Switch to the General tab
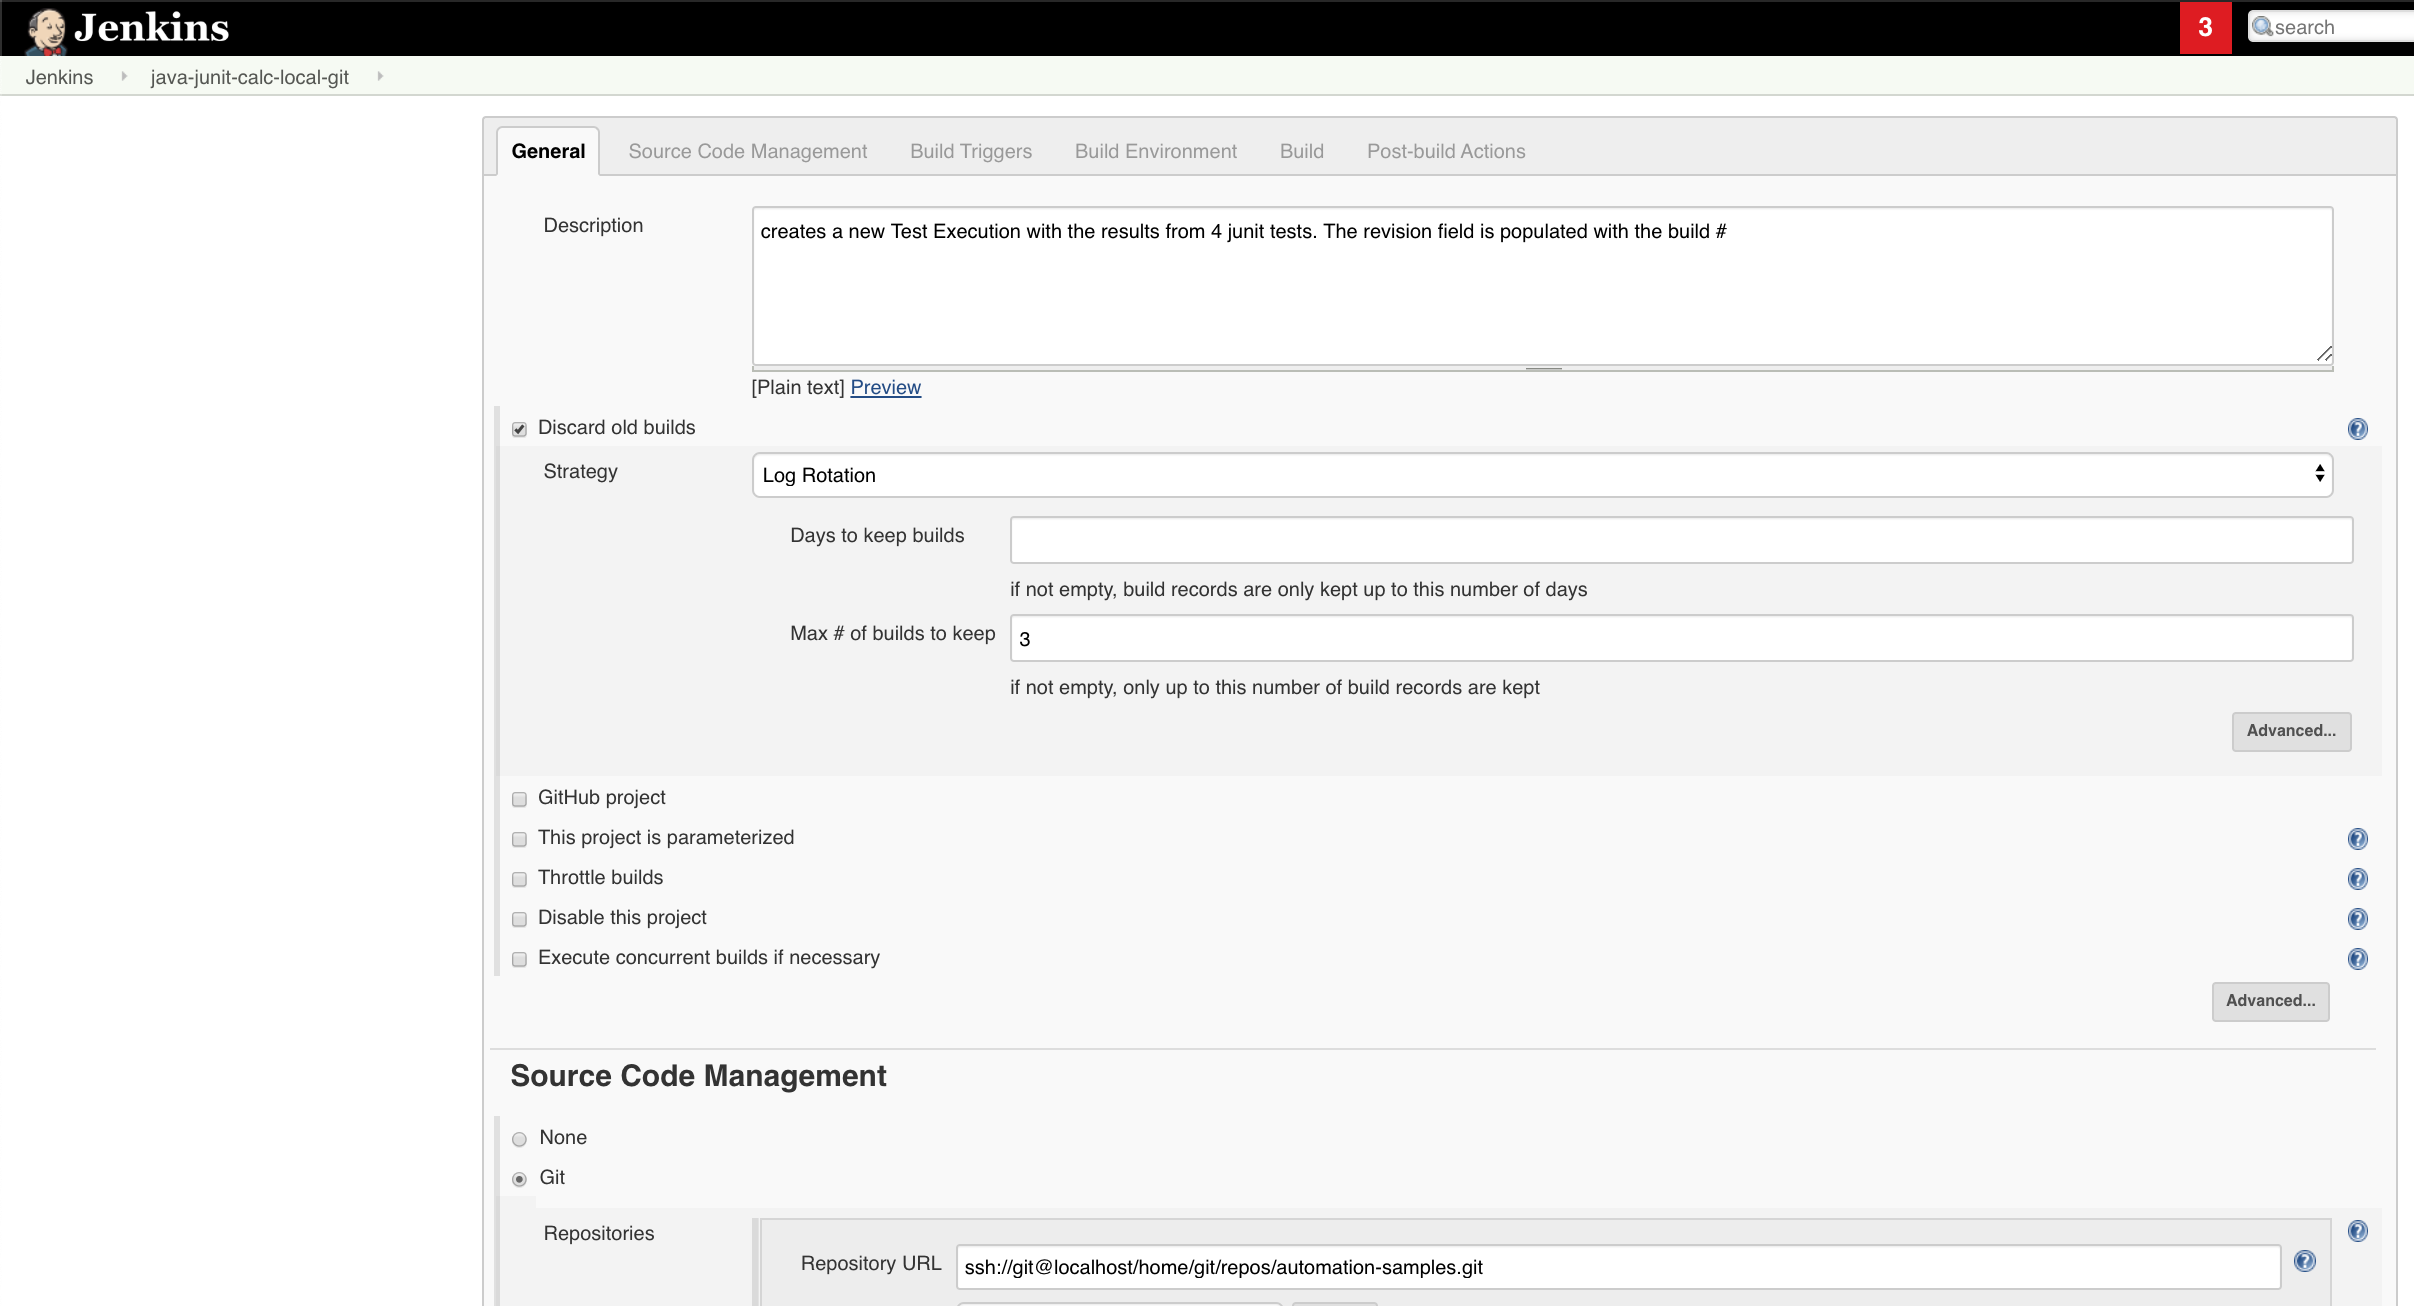The width and height of the screenshot is (2414, 1306). pyautogui.click(x=548, y=151)
